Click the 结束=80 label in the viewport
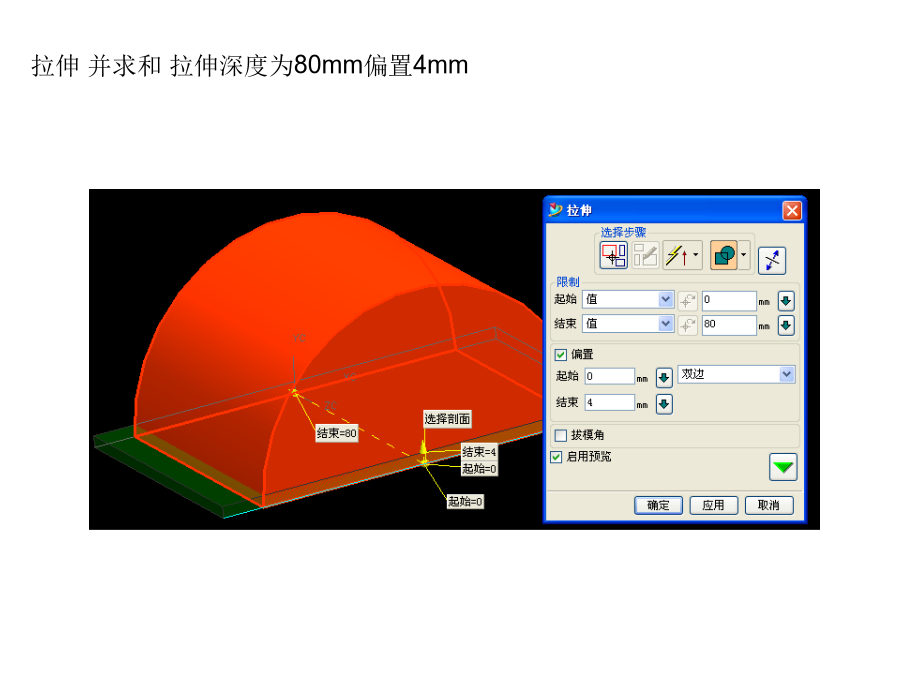 point(337,433)
